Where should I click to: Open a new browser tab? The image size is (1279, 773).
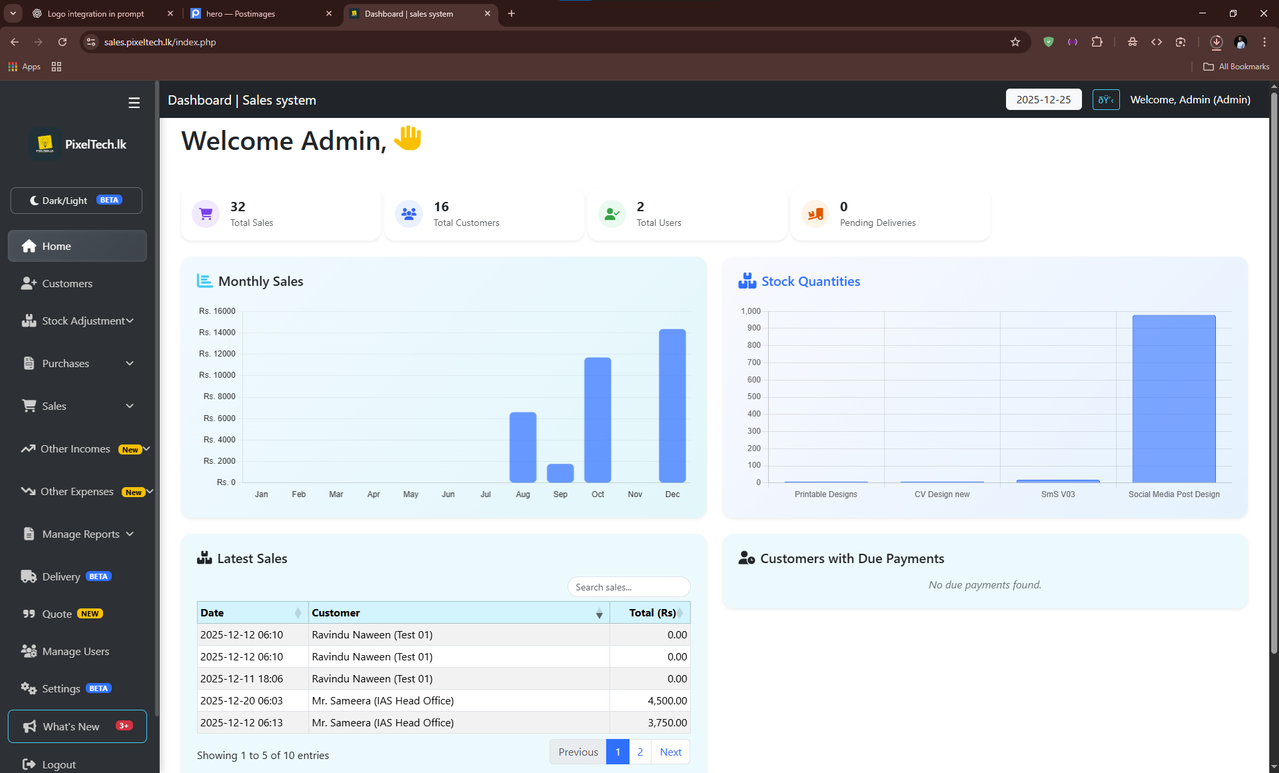coord(512,14)
